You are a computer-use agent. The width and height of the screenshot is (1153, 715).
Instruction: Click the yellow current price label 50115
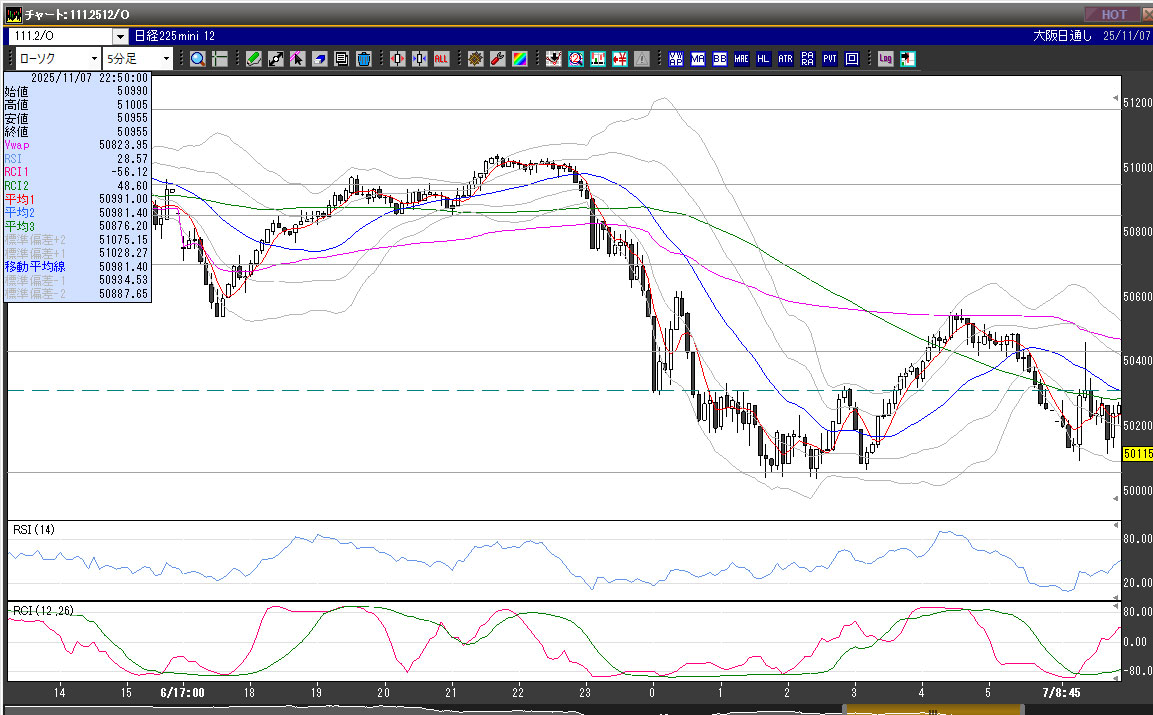[x=1136, y=453]
